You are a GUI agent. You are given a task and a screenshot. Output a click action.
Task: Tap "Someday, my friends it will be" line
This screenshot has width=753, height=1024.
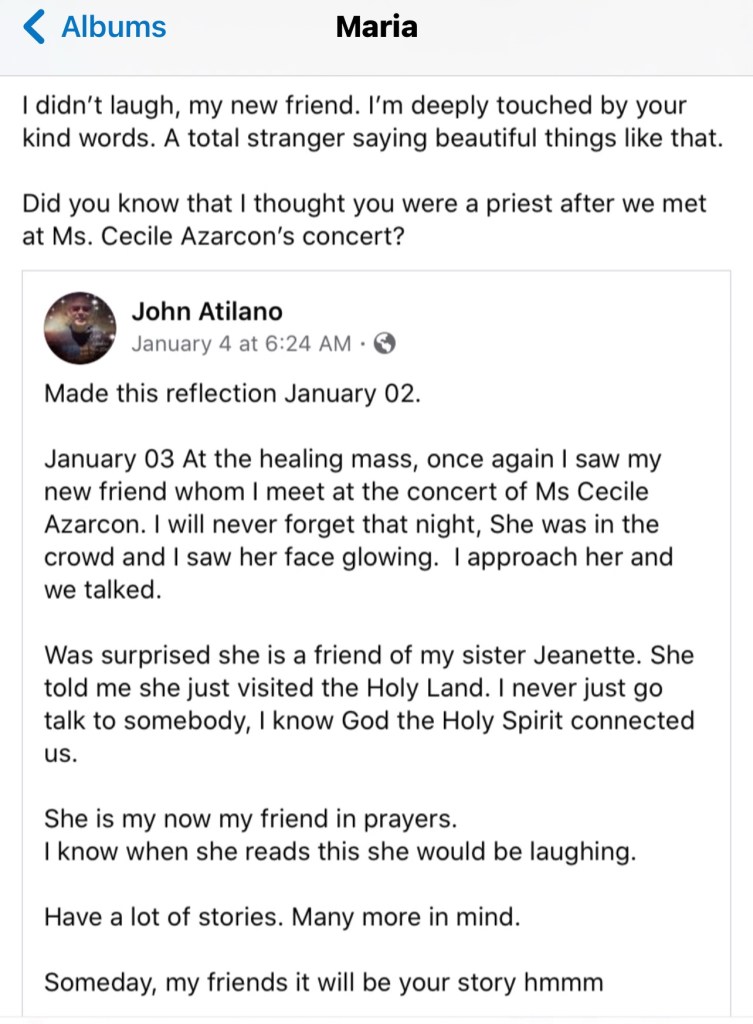323,982
